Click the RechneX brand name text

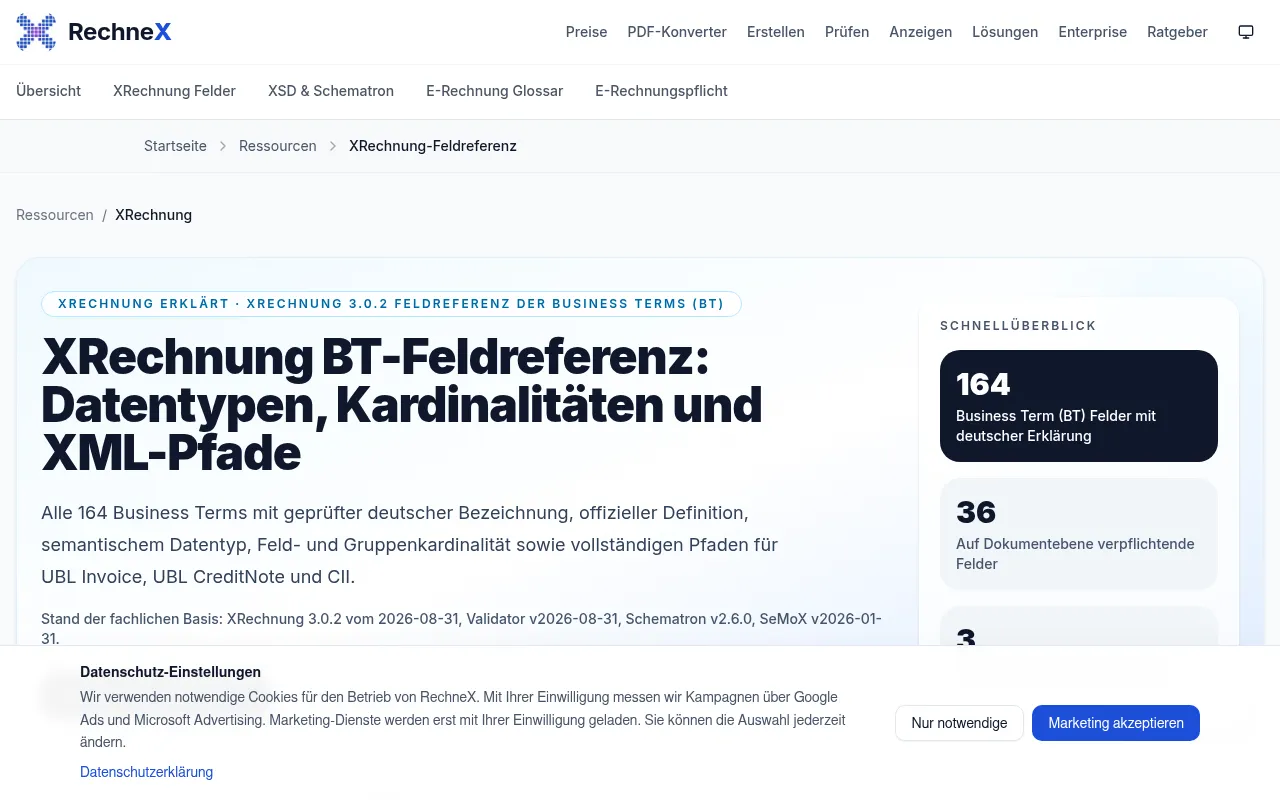(120, 32)
